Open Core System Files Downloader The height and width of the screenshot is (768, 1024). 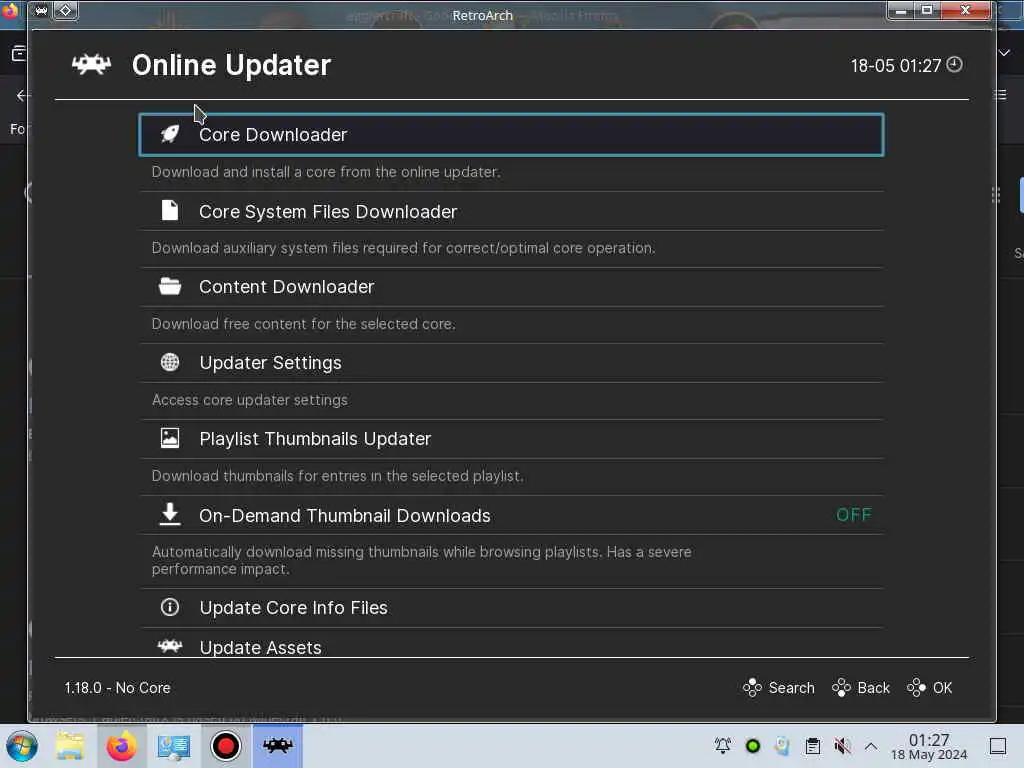511,211
